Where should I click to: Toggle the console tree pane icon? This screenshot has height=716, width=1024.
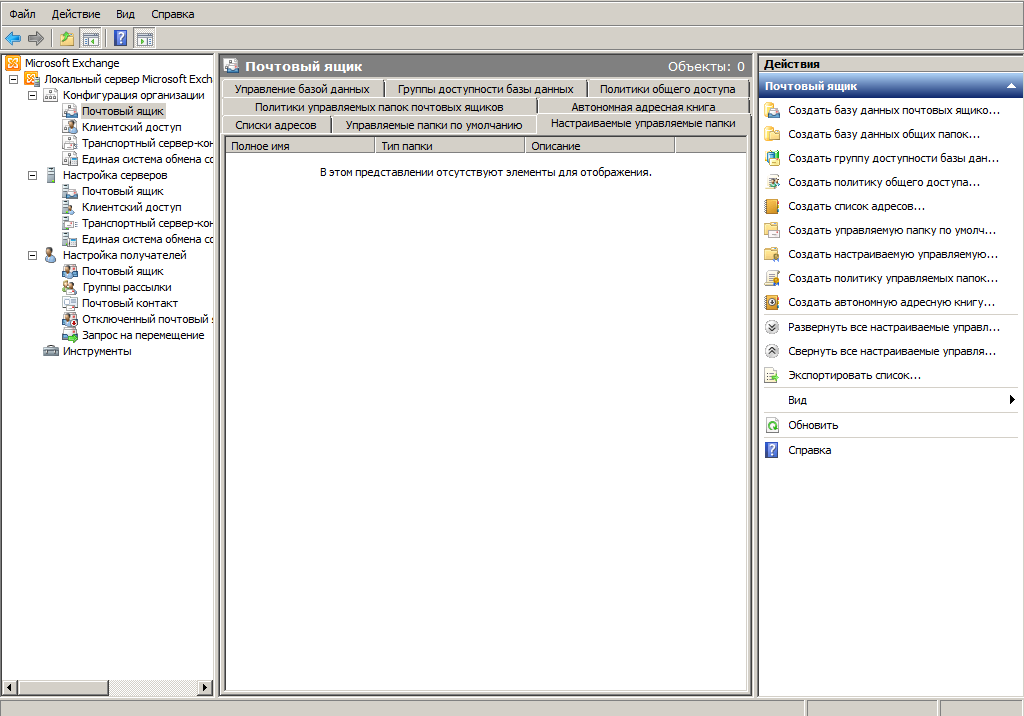pos(91,39)
